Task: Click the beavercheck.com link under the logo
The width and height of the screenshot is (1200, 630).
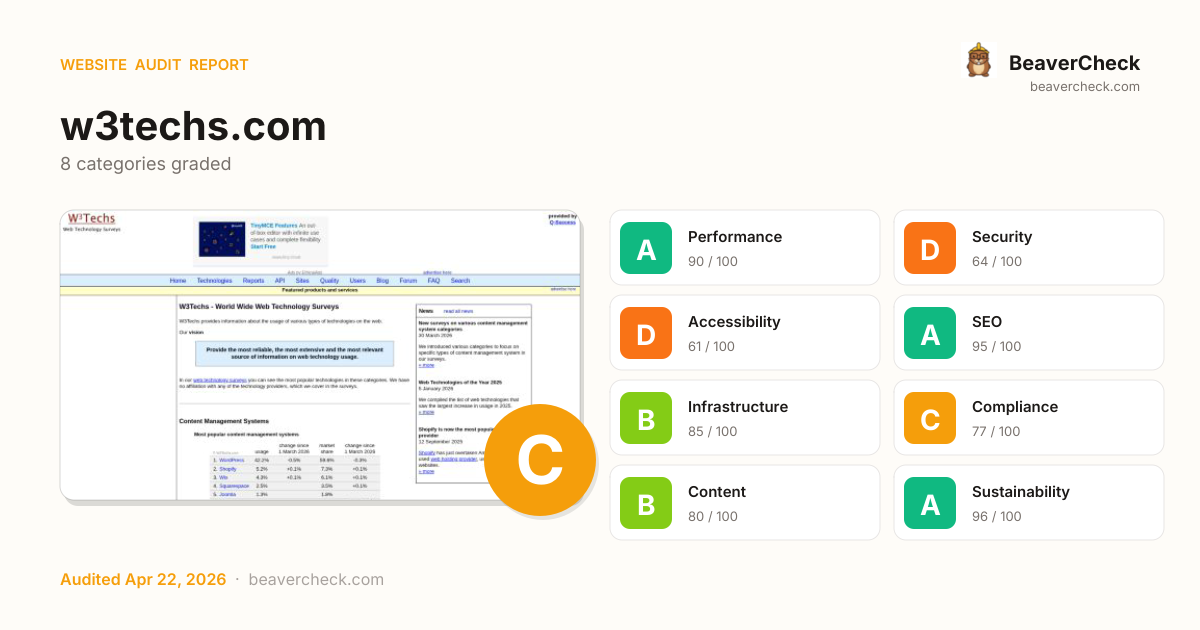Action: point(1085,87)
